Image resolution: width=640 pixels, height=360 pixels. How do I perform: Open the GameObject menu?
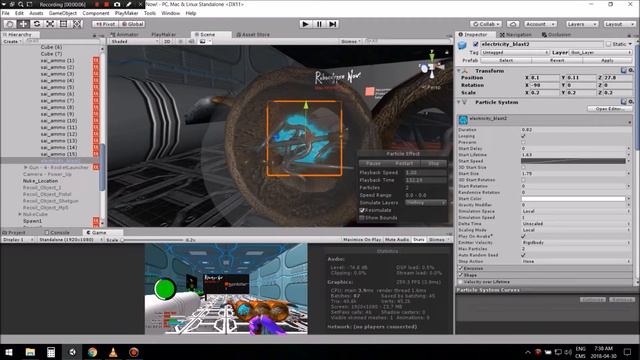point(62,13)
